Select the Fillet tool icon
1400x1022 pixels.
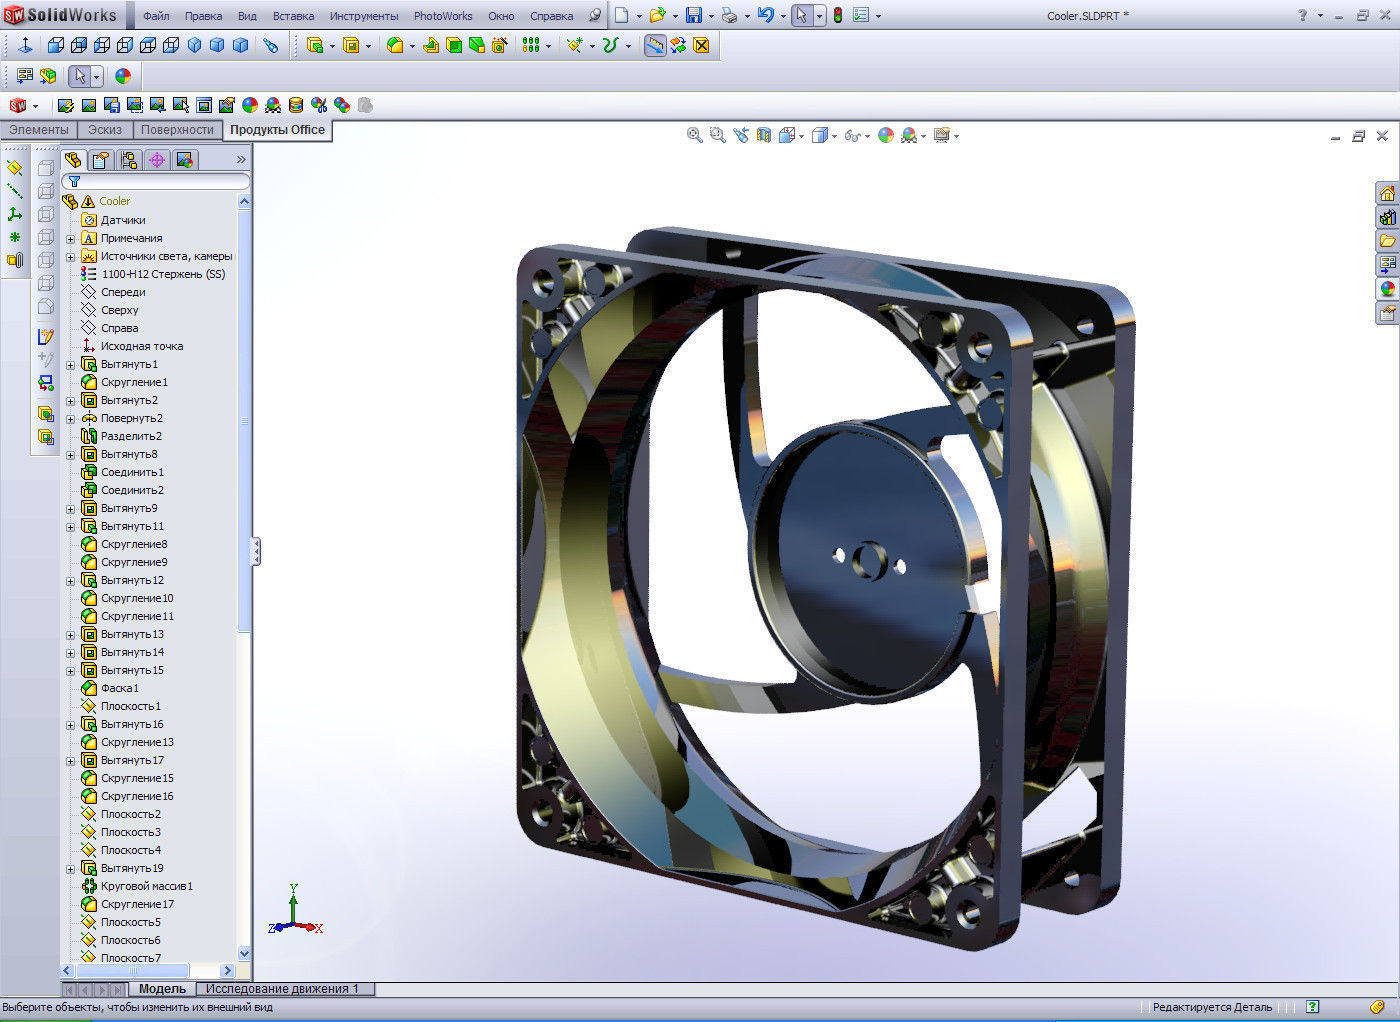395,45
